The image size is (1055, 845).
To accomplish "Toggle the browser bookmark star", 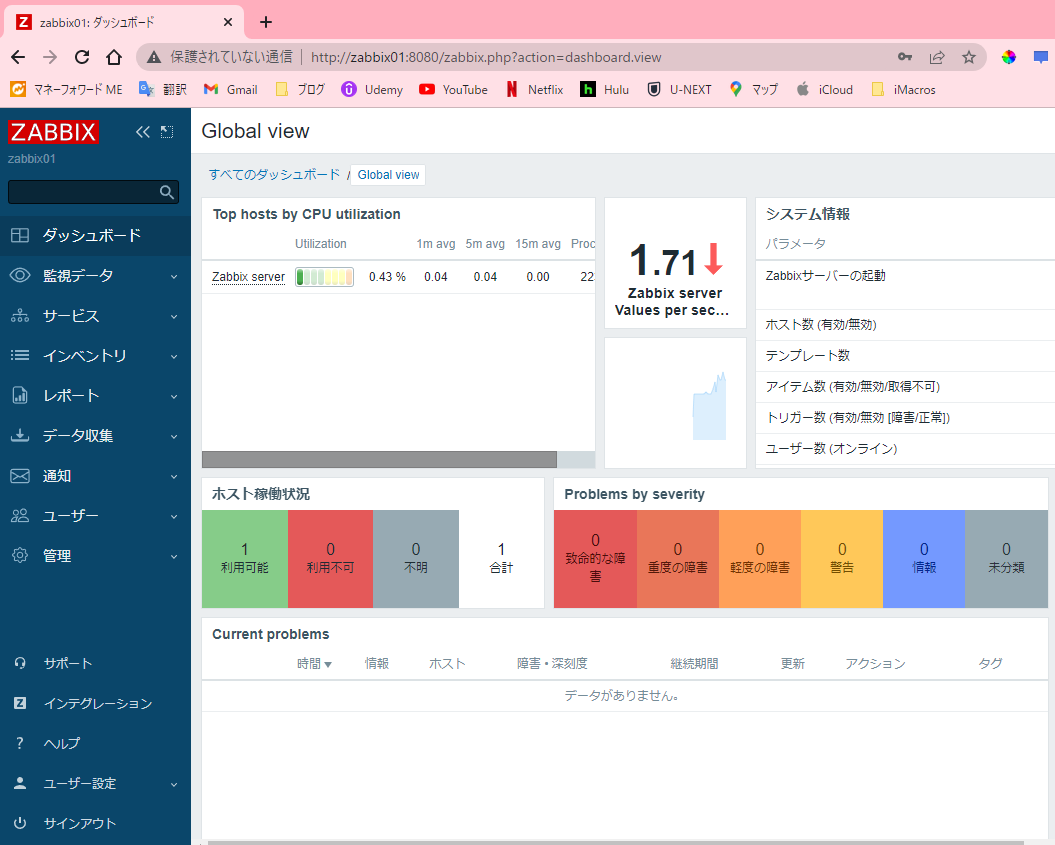I will tap(969, 57).
